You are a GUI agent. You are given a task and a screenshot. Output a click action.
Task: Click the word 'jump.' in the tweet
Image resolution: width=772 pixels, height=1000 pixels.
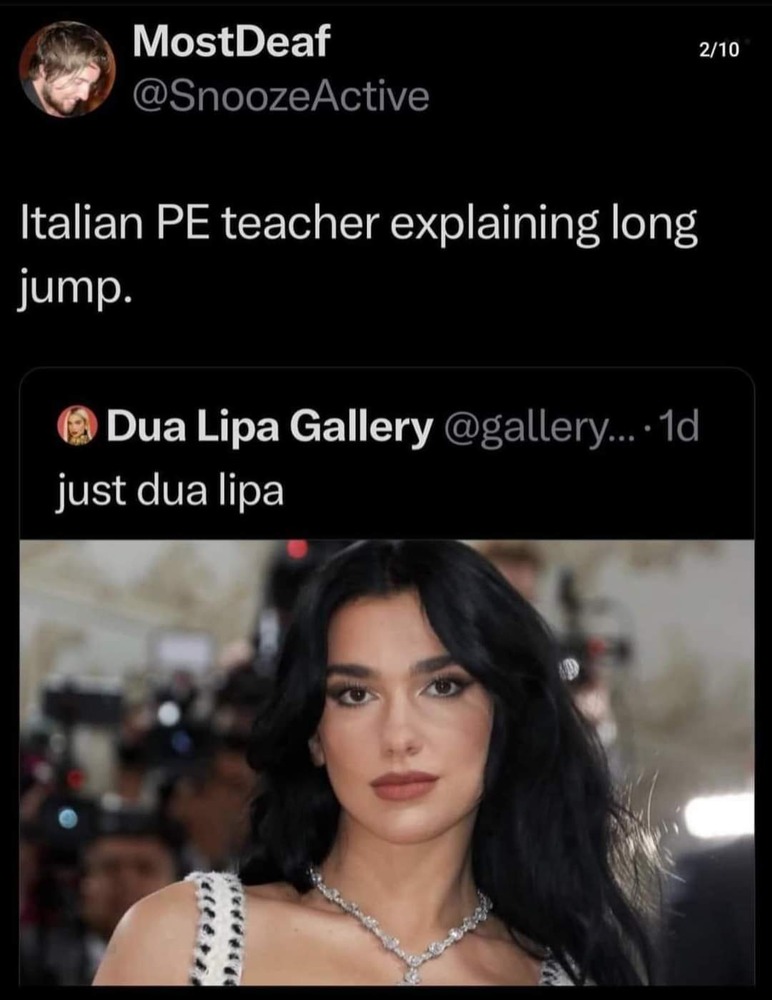[x=74, y=290]
